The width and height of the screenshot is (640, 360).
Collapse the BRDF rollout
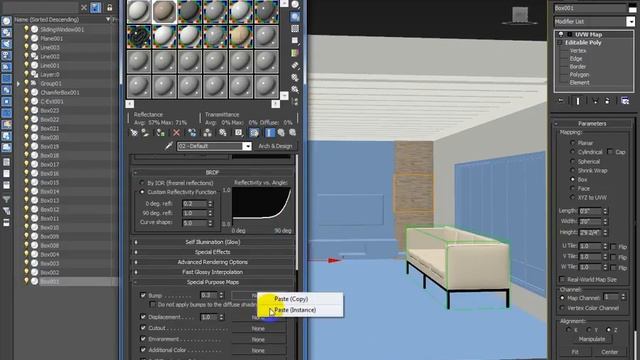point(212,172)
